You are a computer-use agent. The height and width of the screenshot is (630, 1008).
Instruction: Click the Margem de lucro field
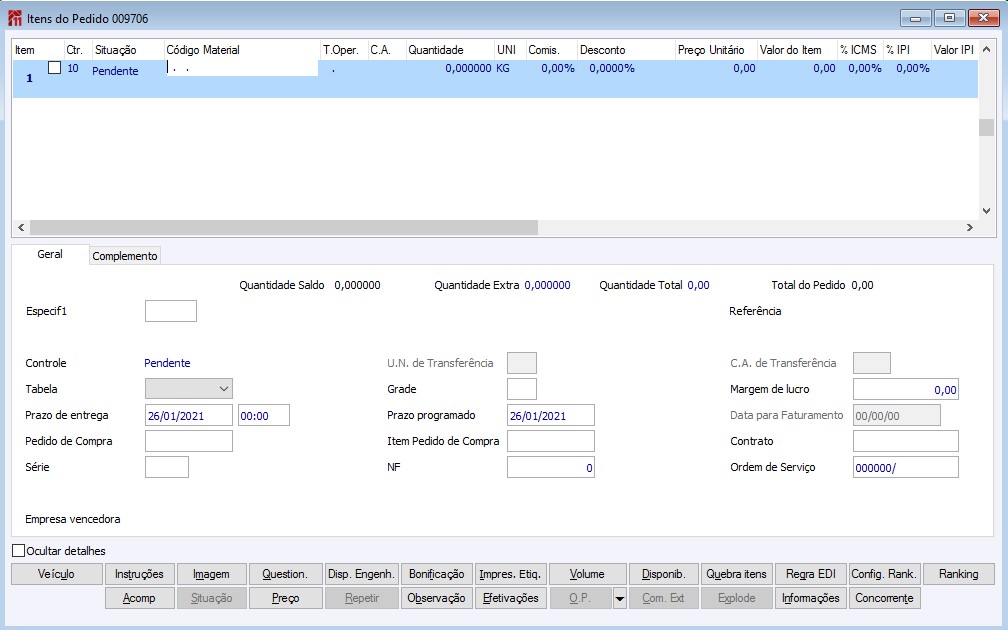coord(906,389)
